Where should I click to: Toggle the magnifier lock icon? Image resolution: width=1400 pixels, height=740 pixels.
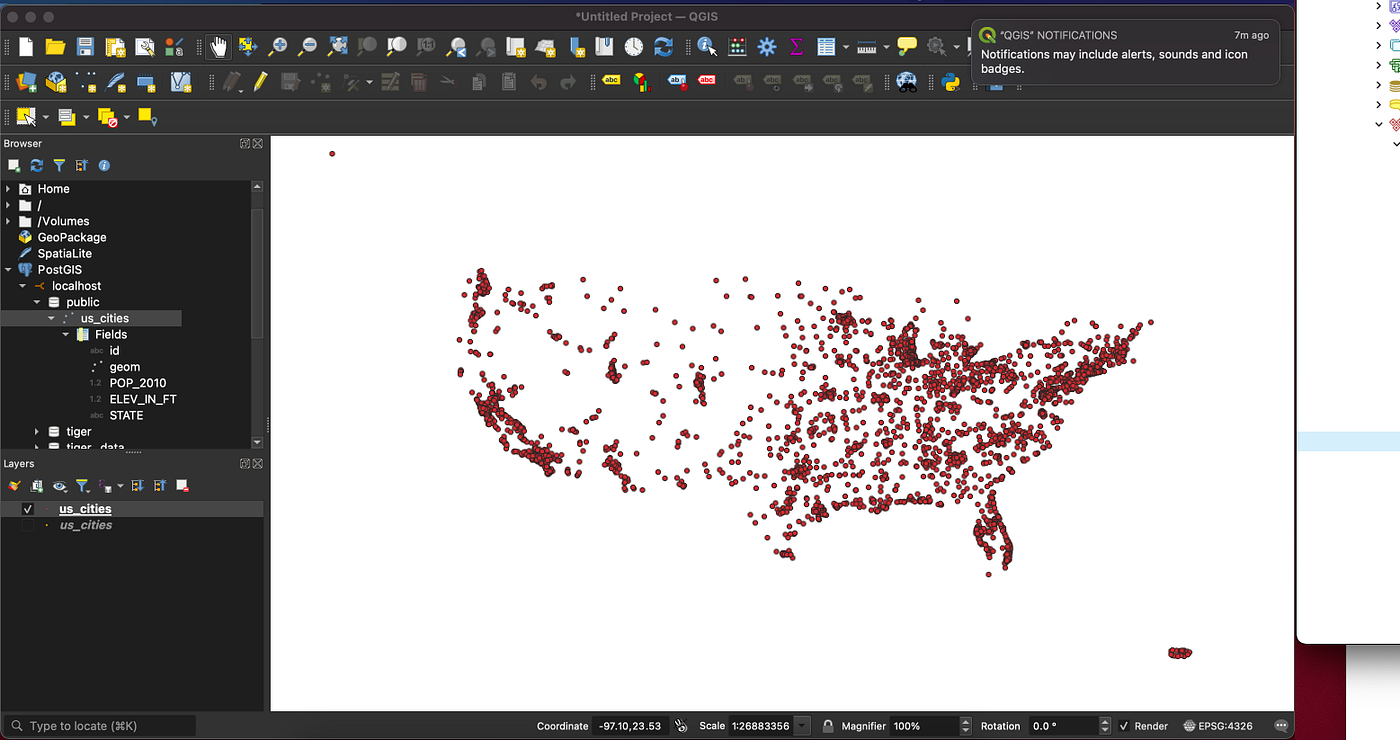[828, 726]
